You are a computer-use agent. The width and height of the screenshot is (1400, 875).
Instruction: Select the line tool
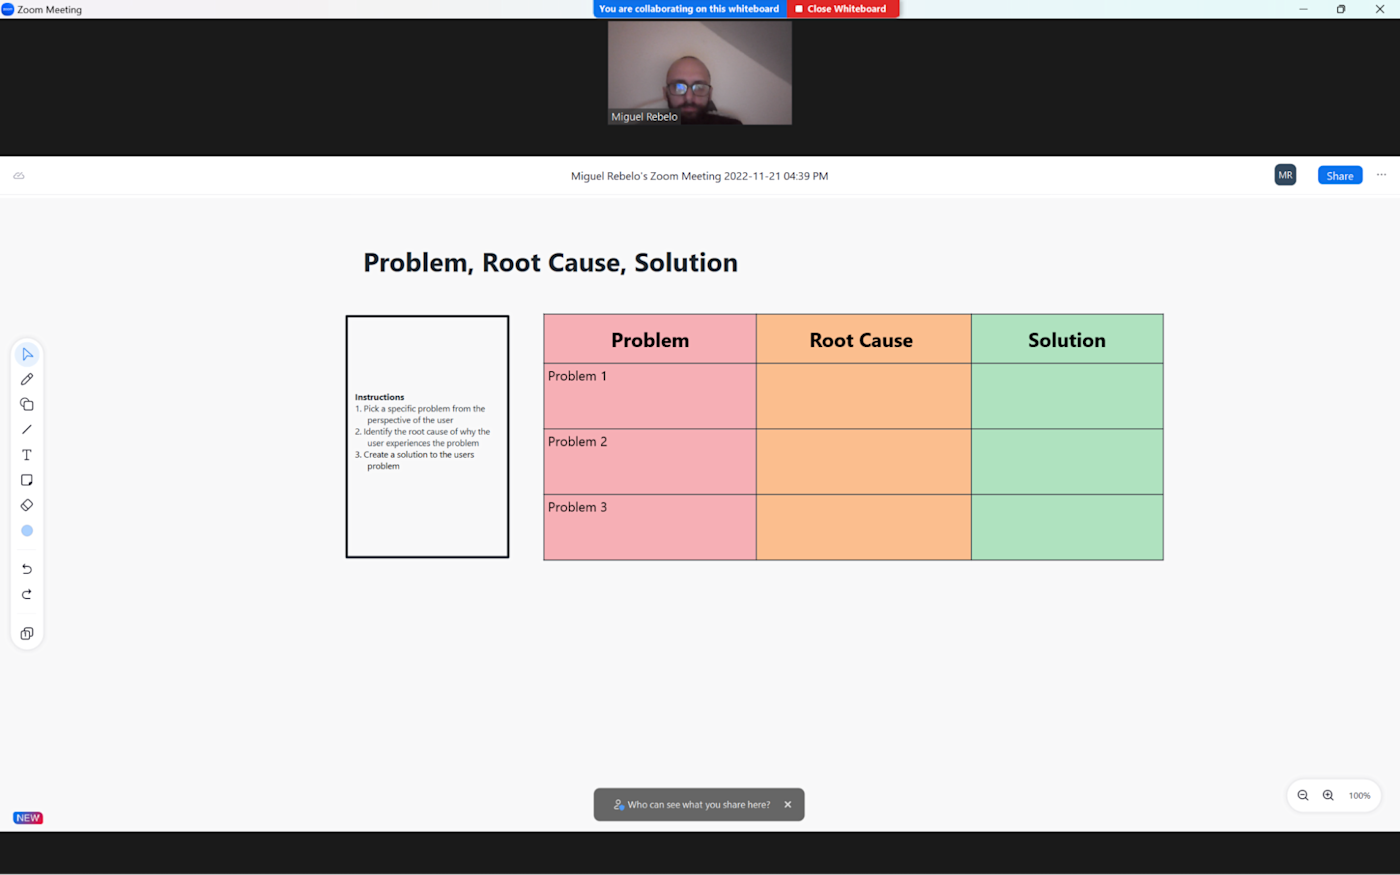[27, 429]
